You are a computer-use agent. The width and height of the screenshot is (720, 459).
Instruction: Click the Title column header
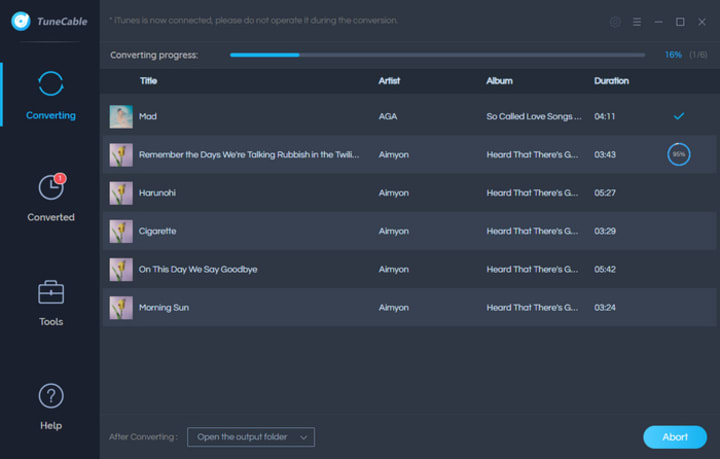148,81
